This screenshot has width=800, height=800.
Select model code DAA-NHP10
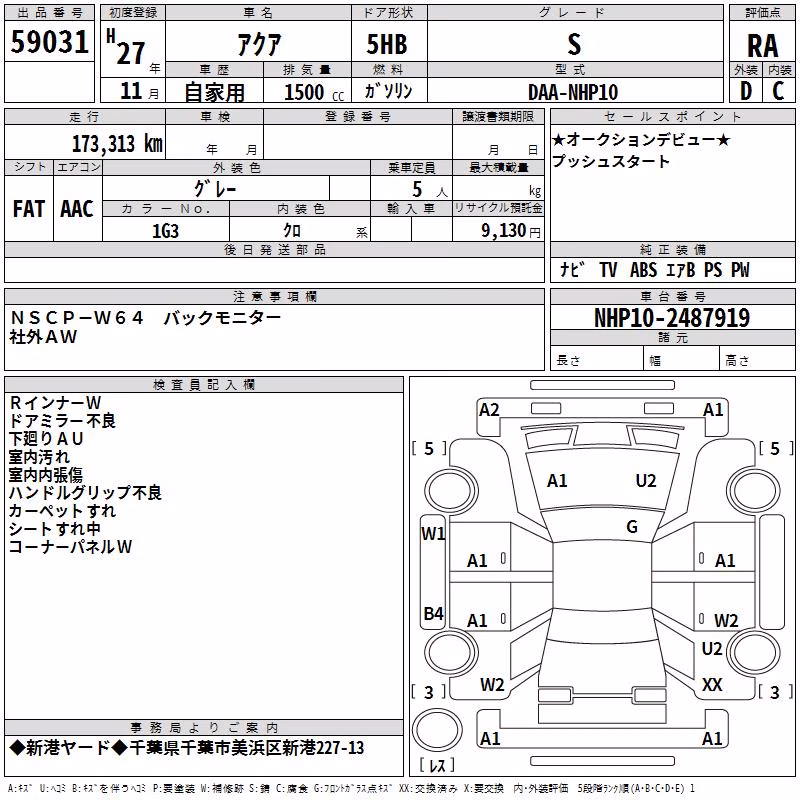click(573, 92)
